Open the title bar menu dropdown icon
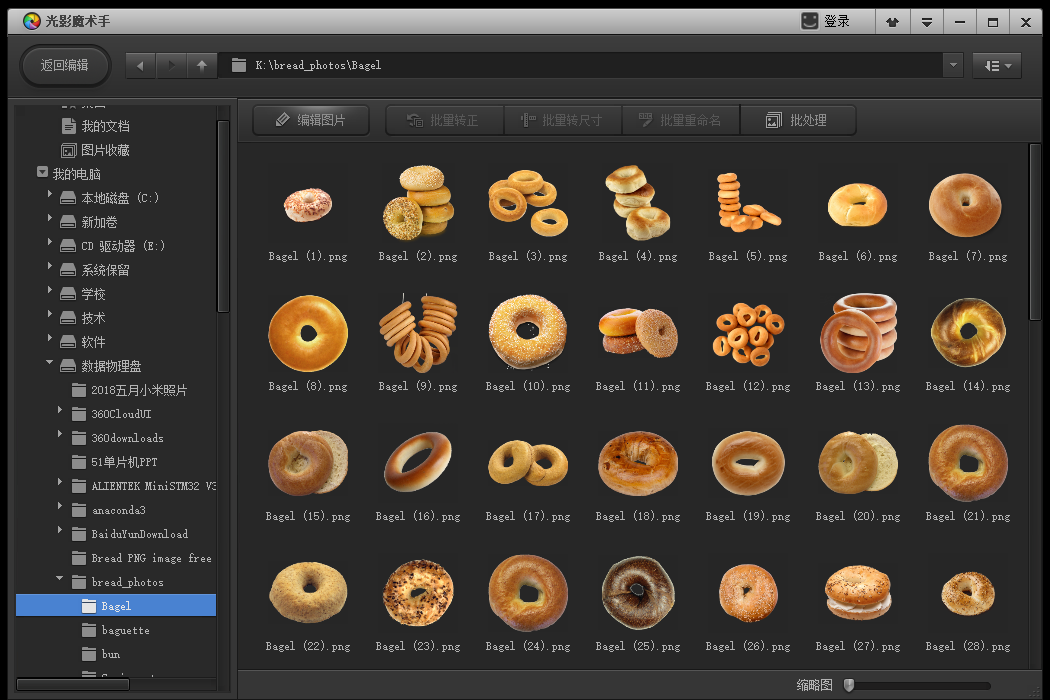The height and width of the screenshot is (700, 1050). (927, 21)
